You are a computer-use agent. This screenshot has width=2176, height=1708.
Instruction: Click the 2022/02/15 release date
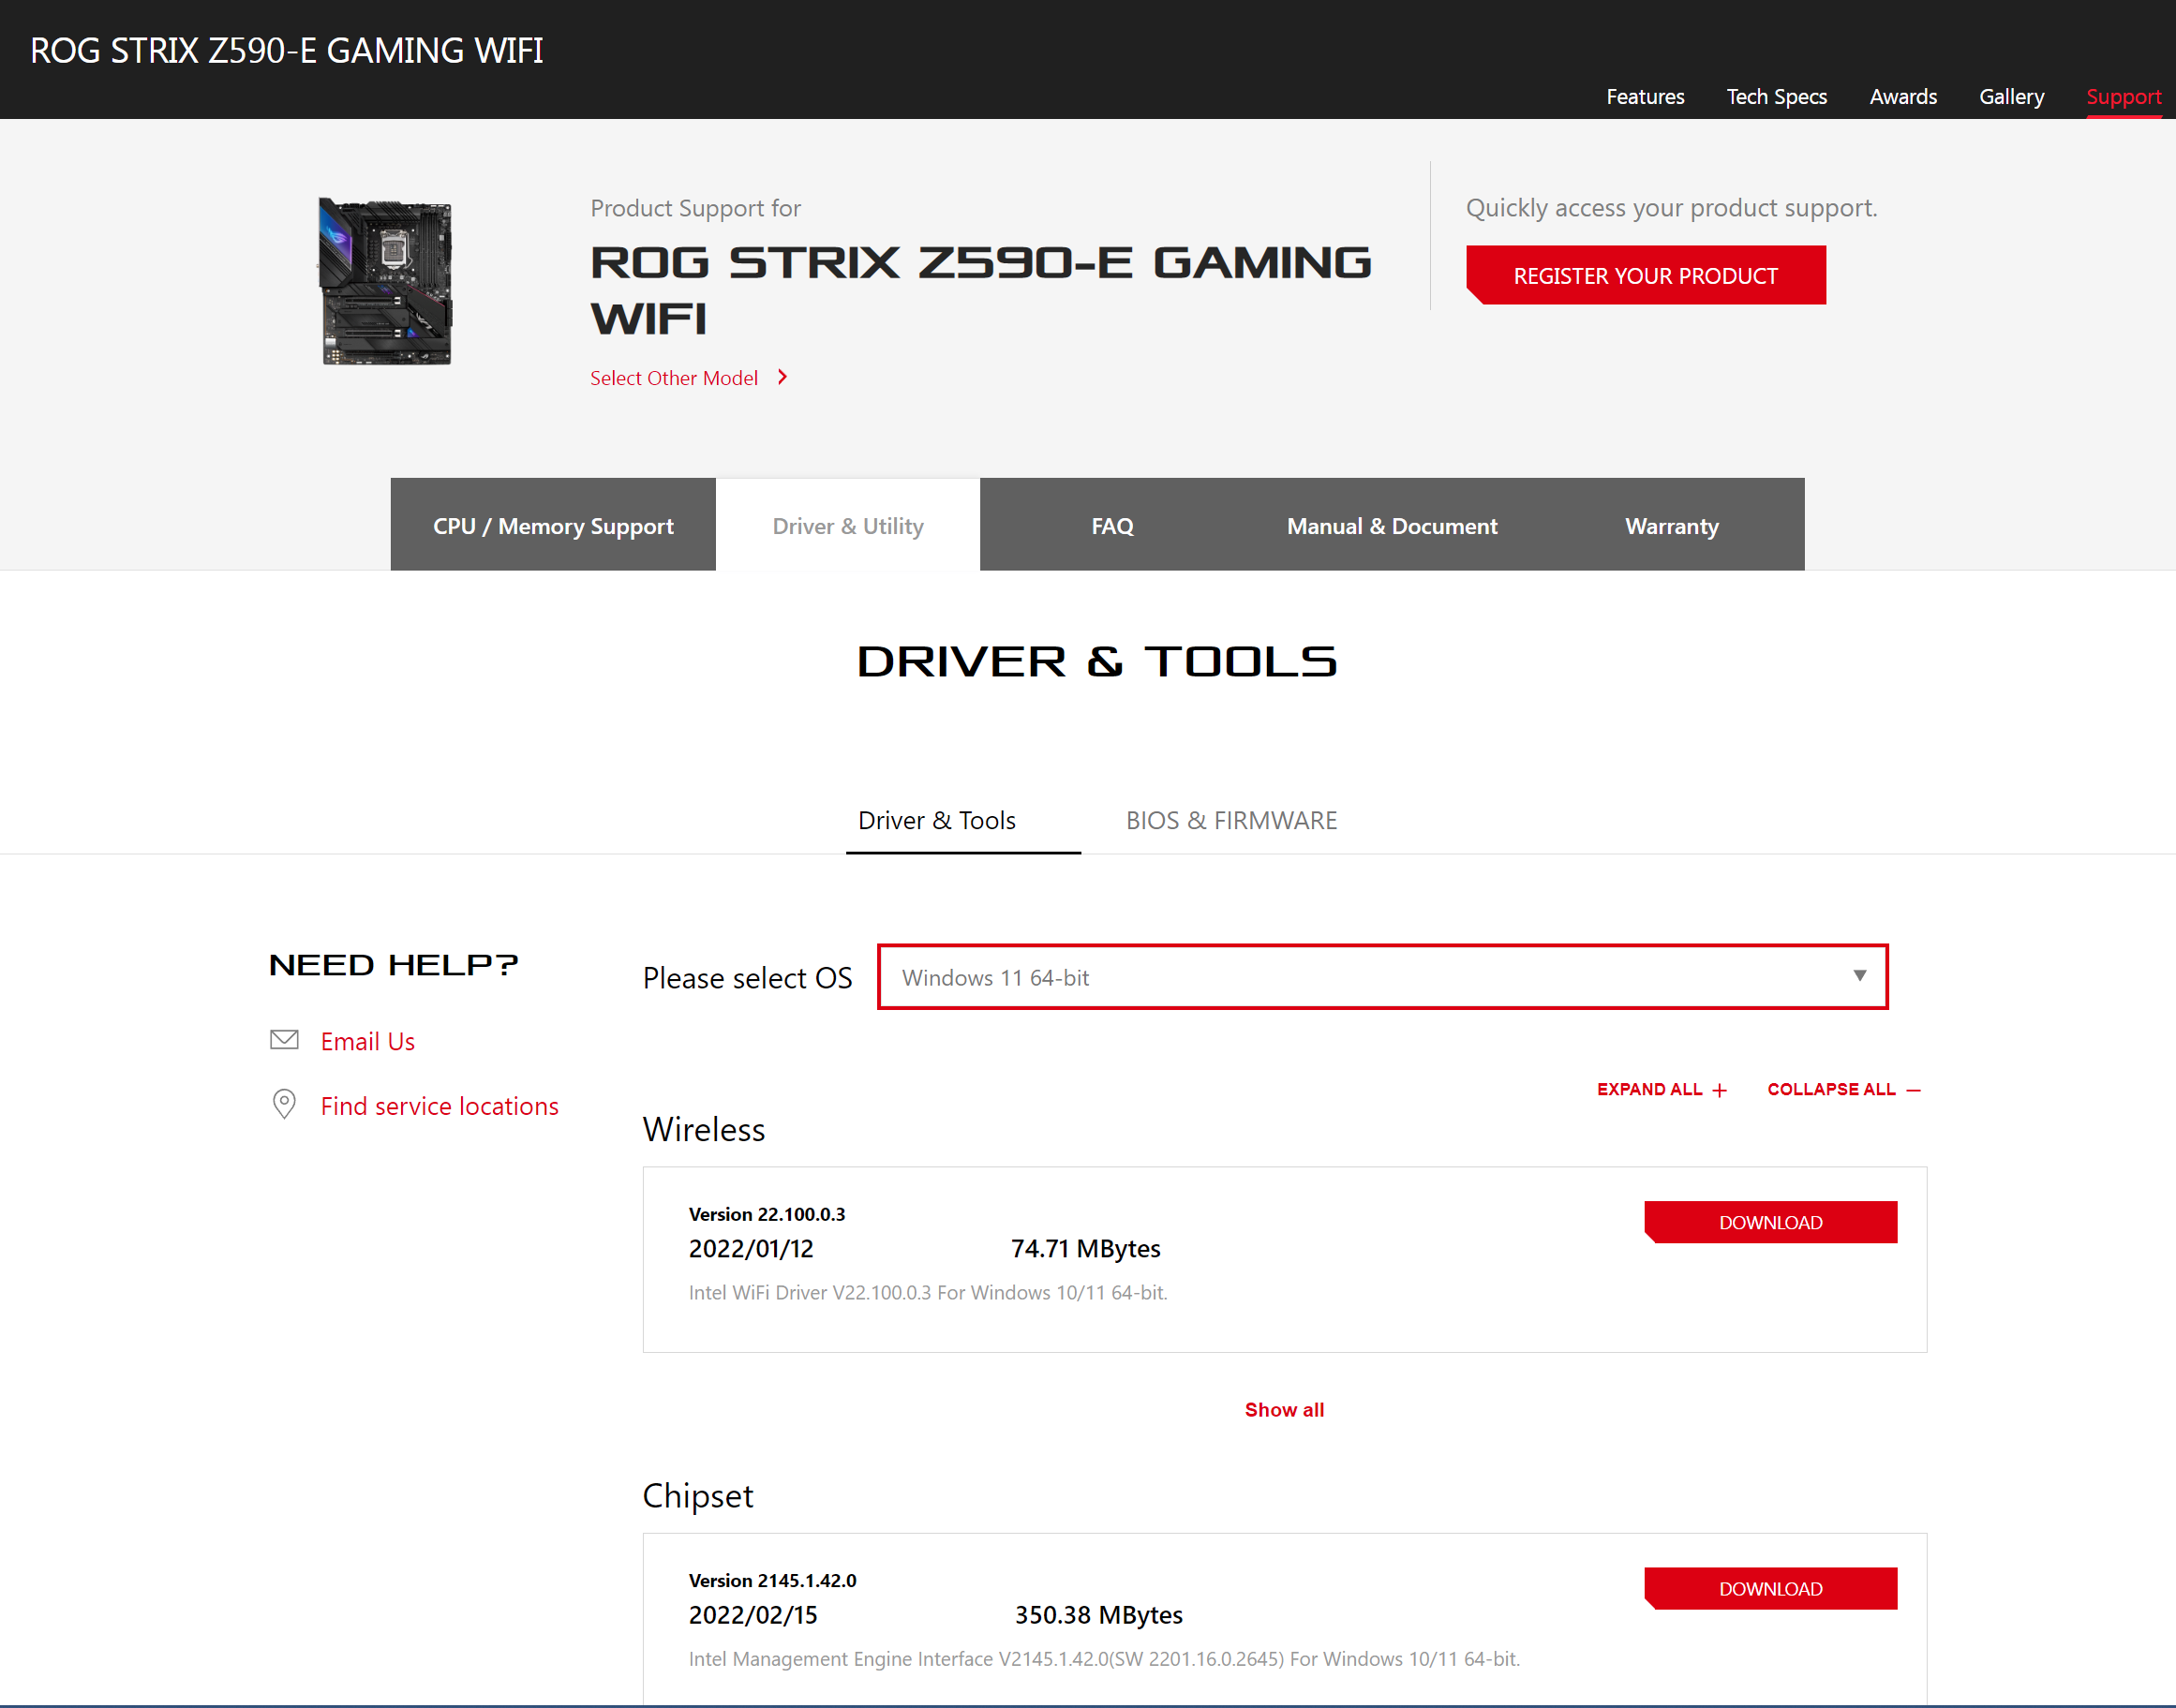(753, 1614)
